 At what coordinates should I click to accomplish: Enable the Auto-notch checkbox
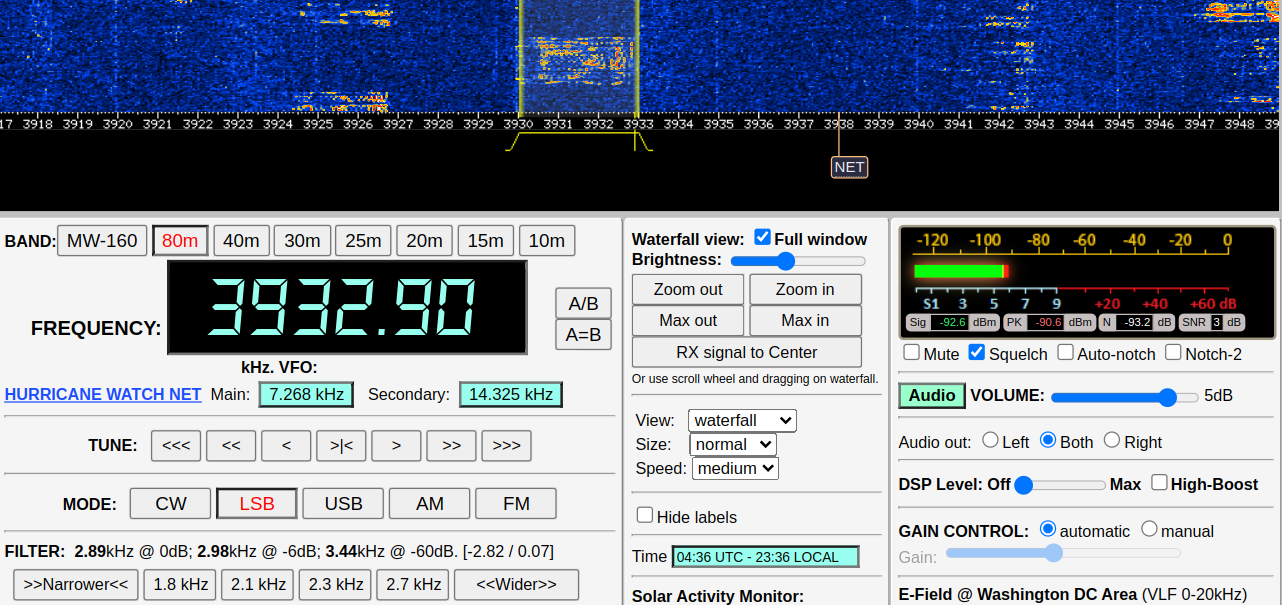point(1066,353)
